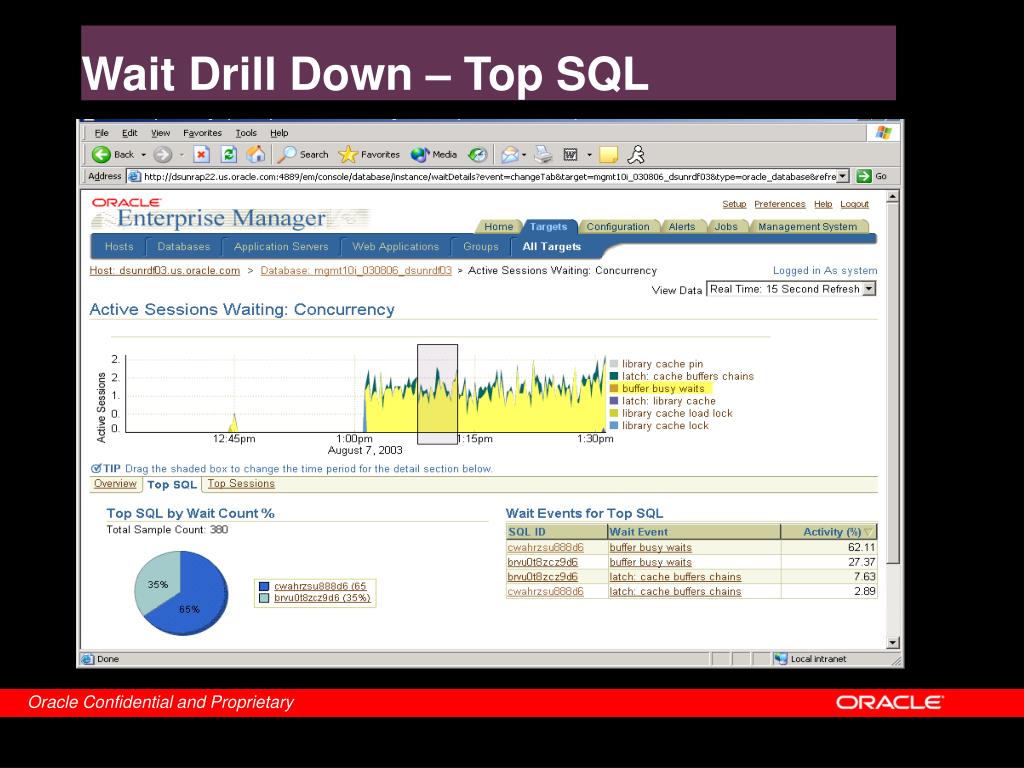Screen dimensions: 1024x768
Task: Click the browser Back arrow icon
Action: coord(101,155)
